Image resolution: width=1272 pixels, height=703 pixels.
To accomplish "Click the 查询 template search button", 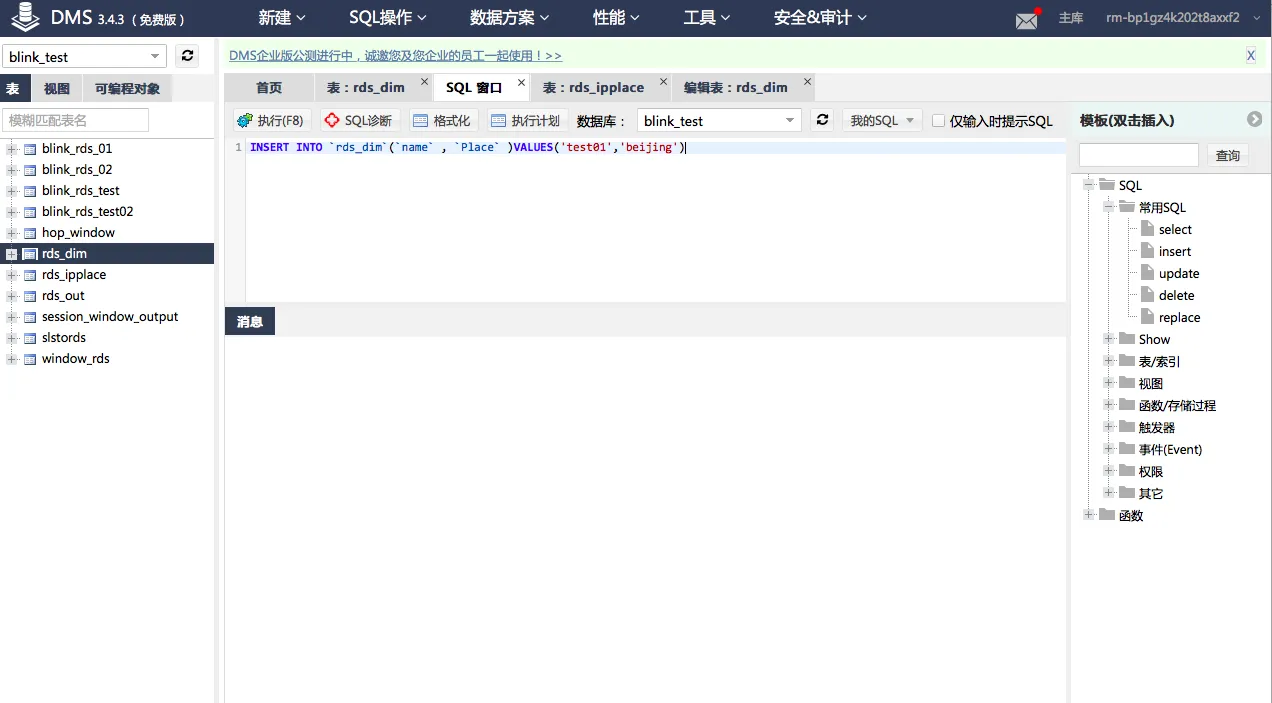I will (x=1228, y=155).
